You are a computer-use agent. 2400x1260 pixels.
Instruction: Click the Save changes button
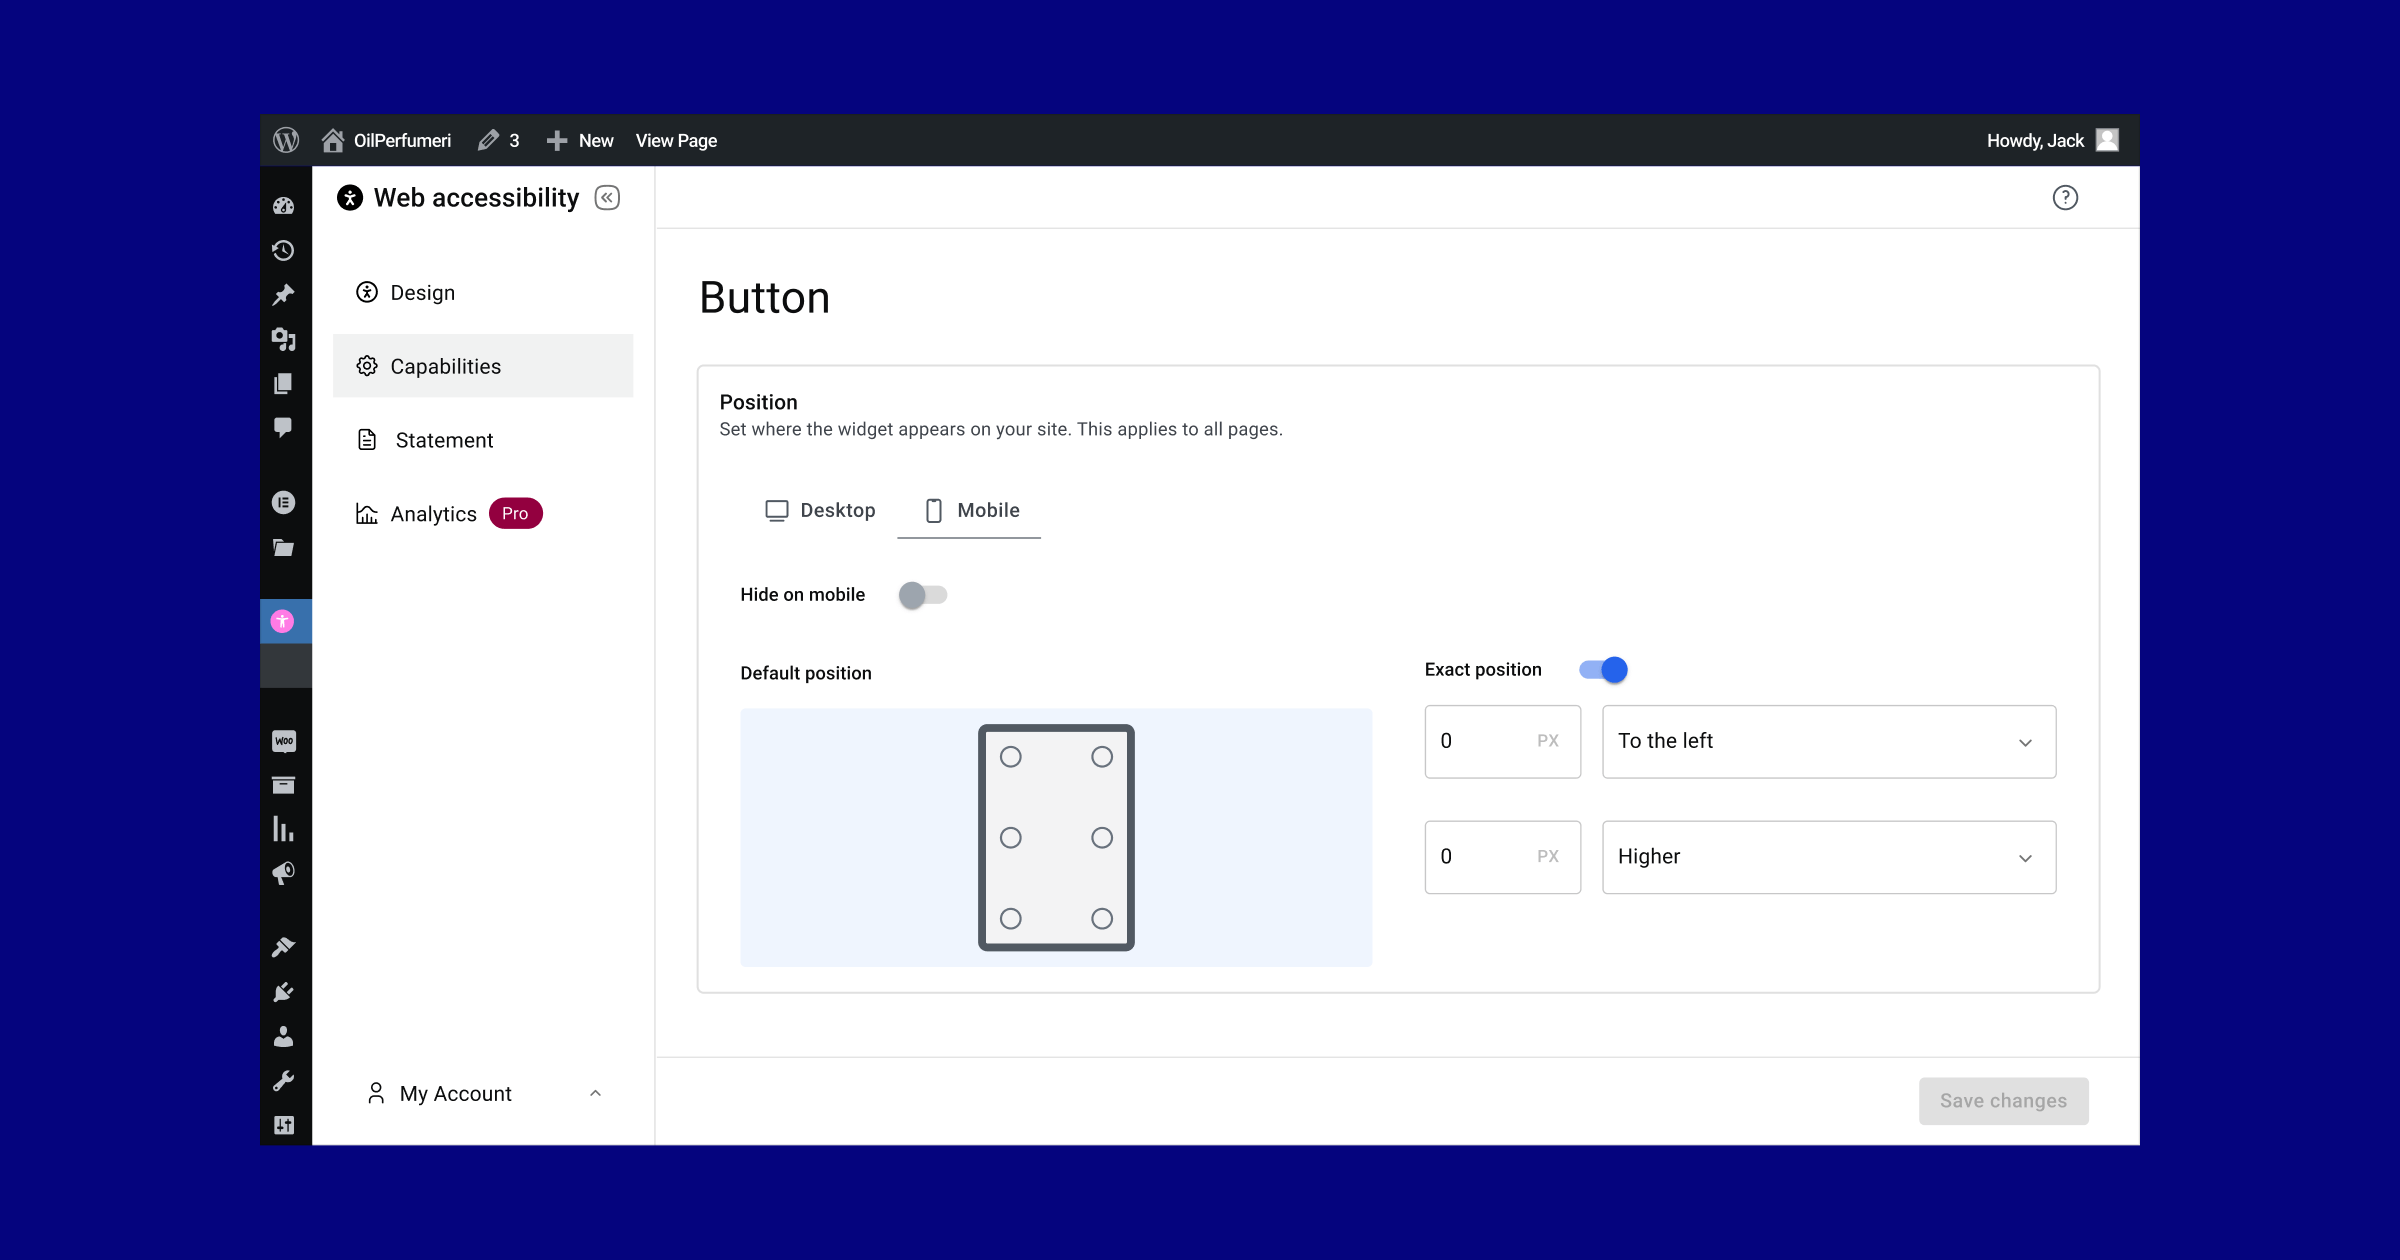[x=2003, y=1101]
